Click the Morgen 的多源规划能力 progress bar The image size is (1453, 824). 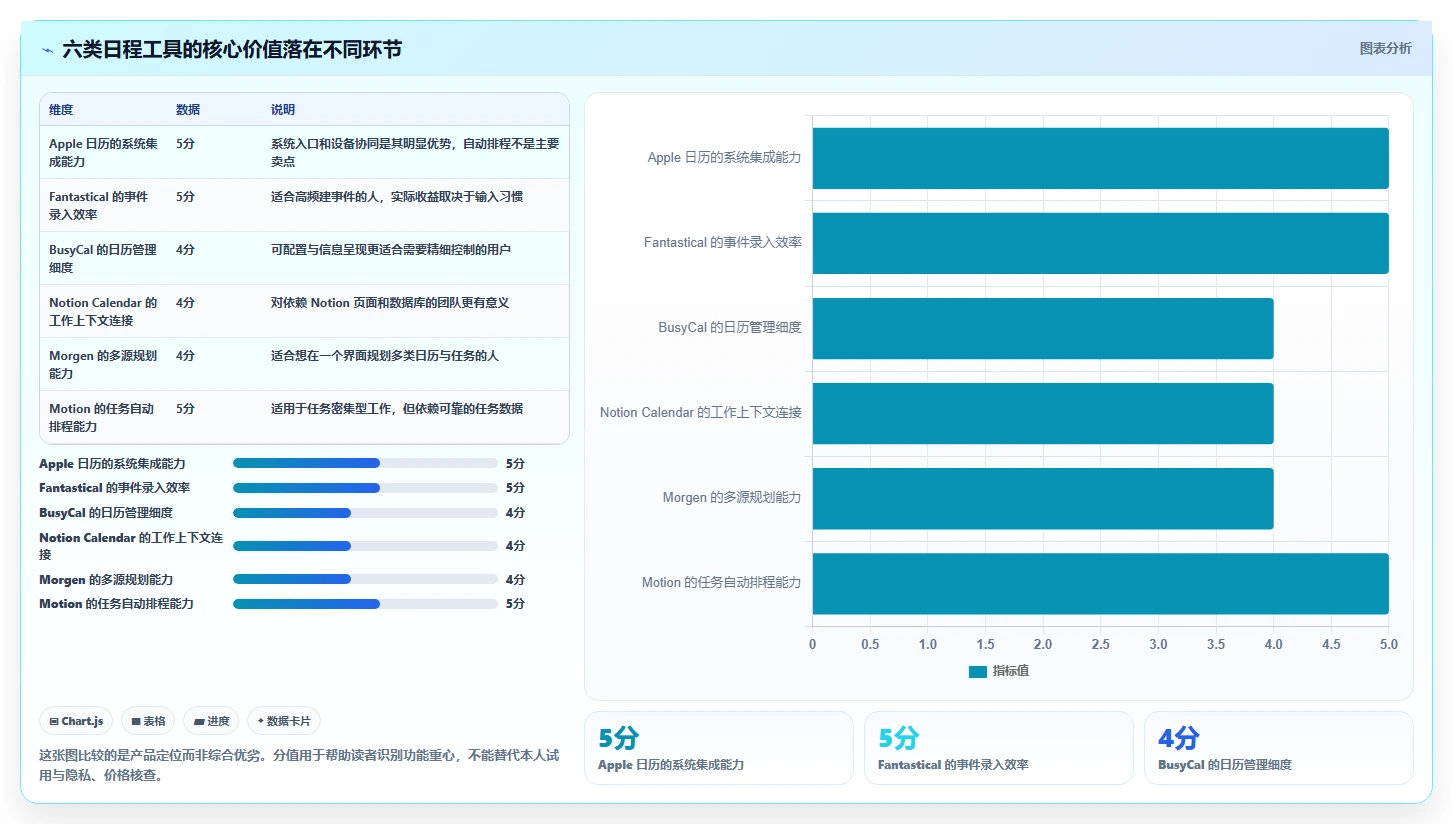coord(365,579)
